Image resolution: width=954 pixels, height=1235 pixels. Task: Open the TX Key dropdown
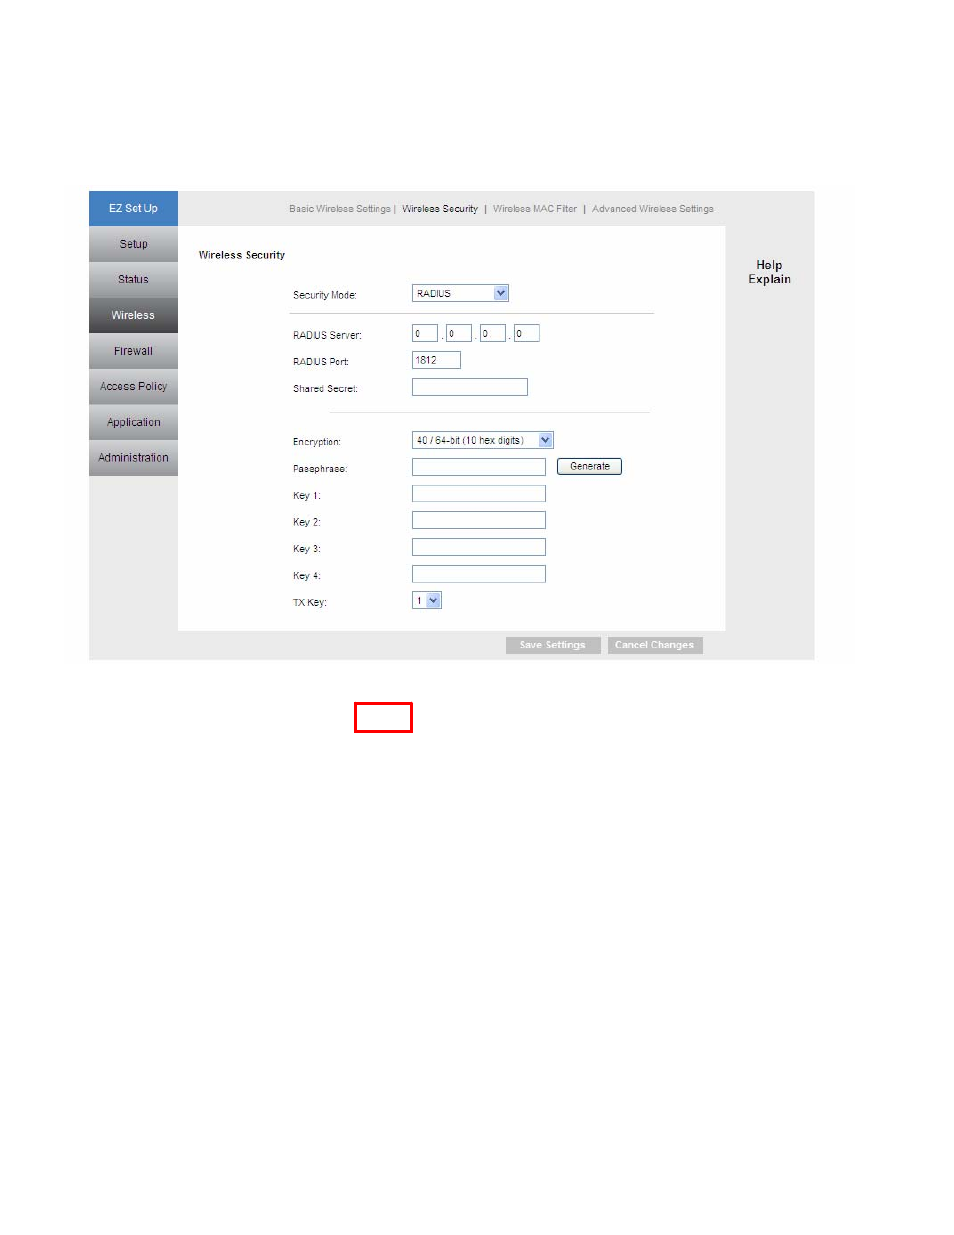point(427,600)
